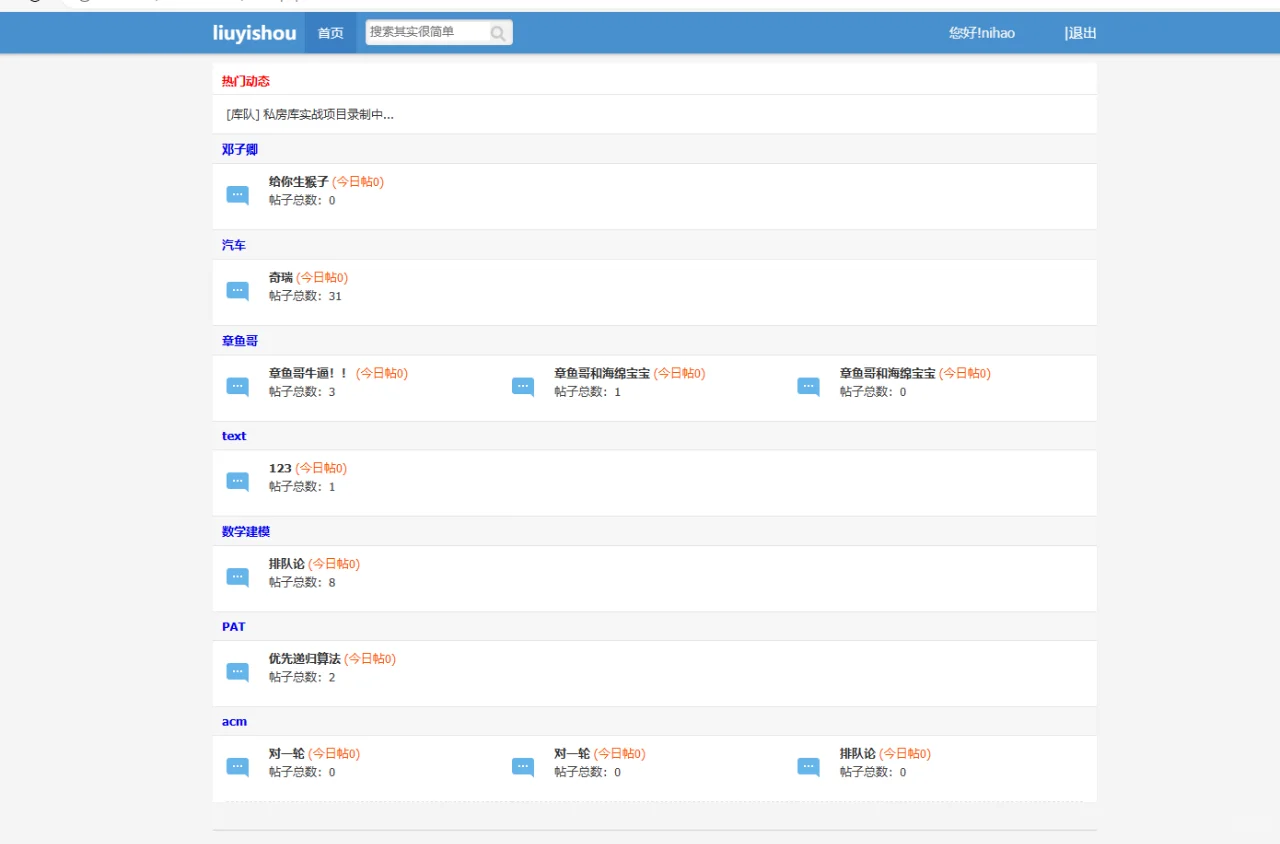
Task: Log out with the 退出 link
Action: [1081, 33]
